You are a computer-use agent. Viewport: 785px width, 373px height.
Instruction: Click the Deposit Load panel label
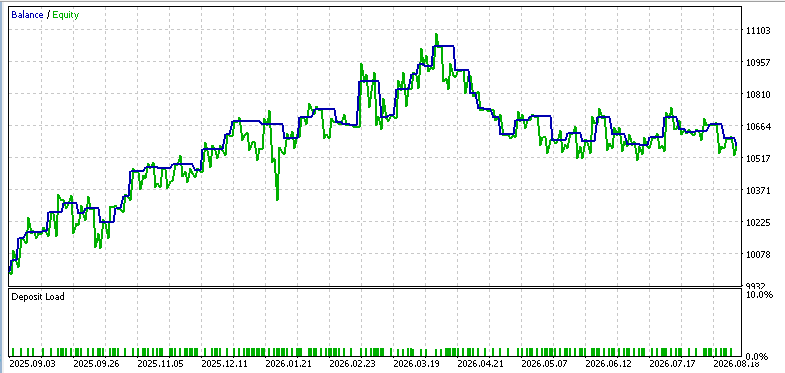click(38, 296)
